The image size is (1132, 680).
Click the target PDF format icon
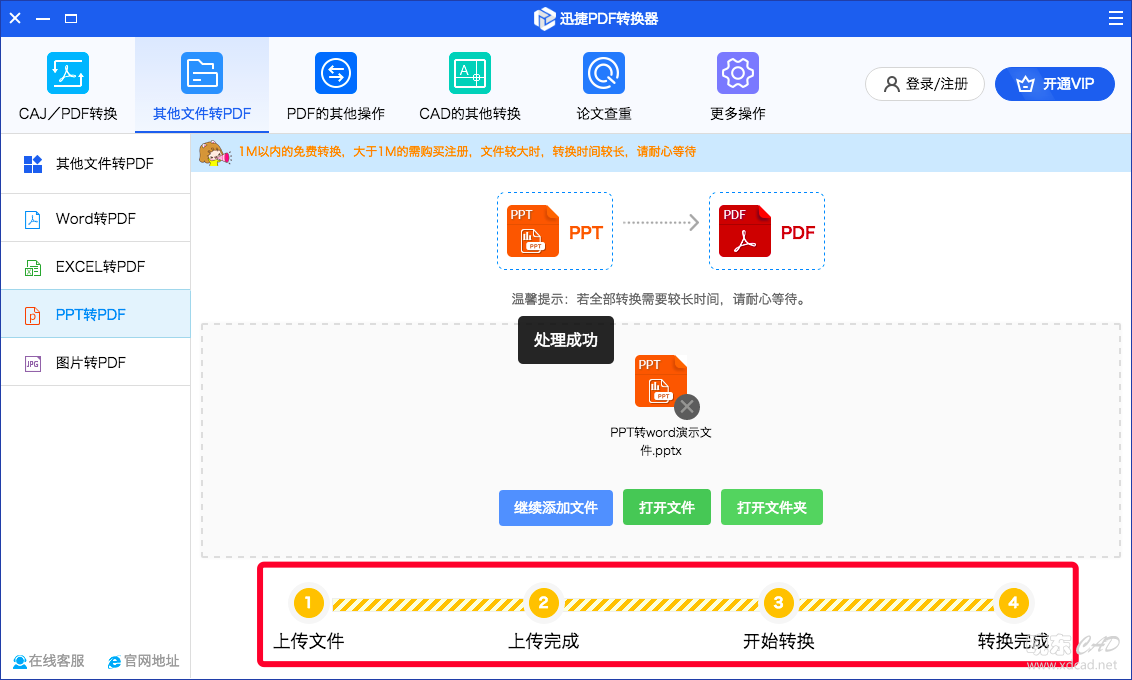coord(745,231)
